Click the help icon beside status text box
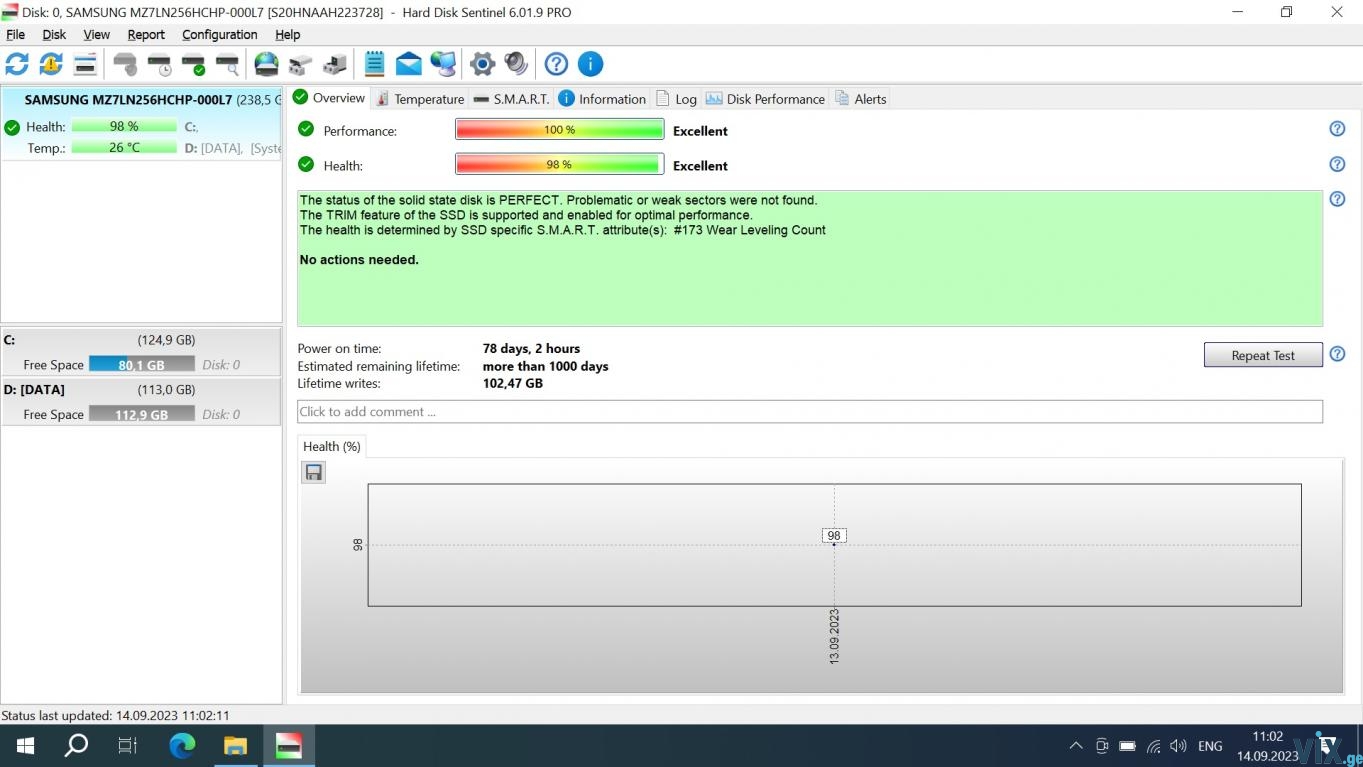This screenshot has height=767, width=1363. [x=1337, y=199]
